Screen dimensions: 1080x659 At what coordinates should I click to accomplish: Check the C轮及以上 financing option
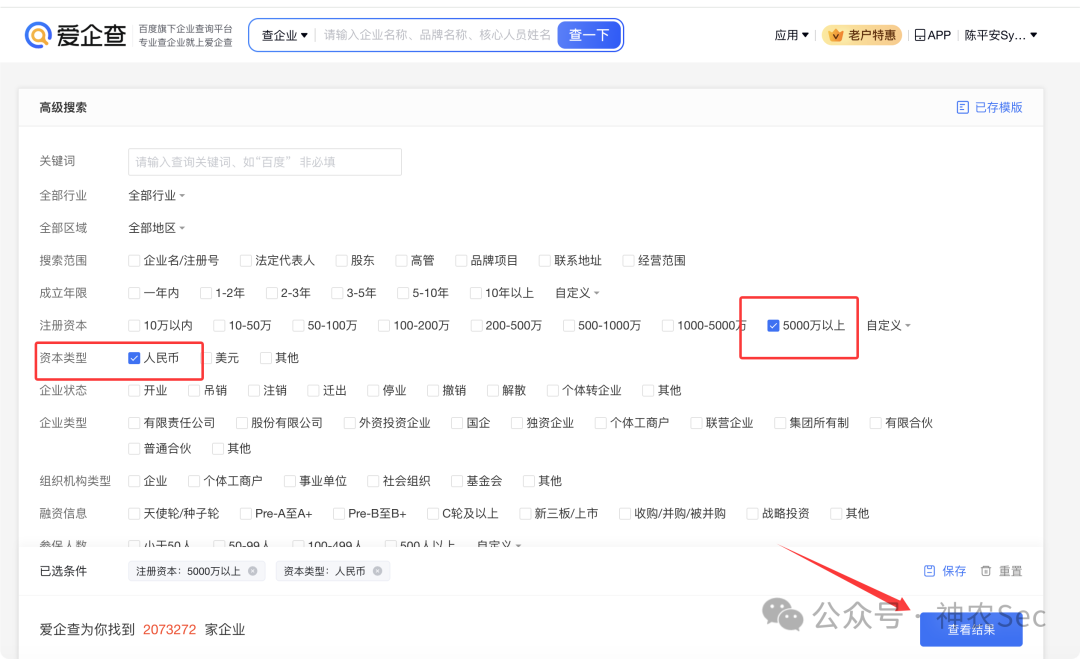click(x=433, y=514)
